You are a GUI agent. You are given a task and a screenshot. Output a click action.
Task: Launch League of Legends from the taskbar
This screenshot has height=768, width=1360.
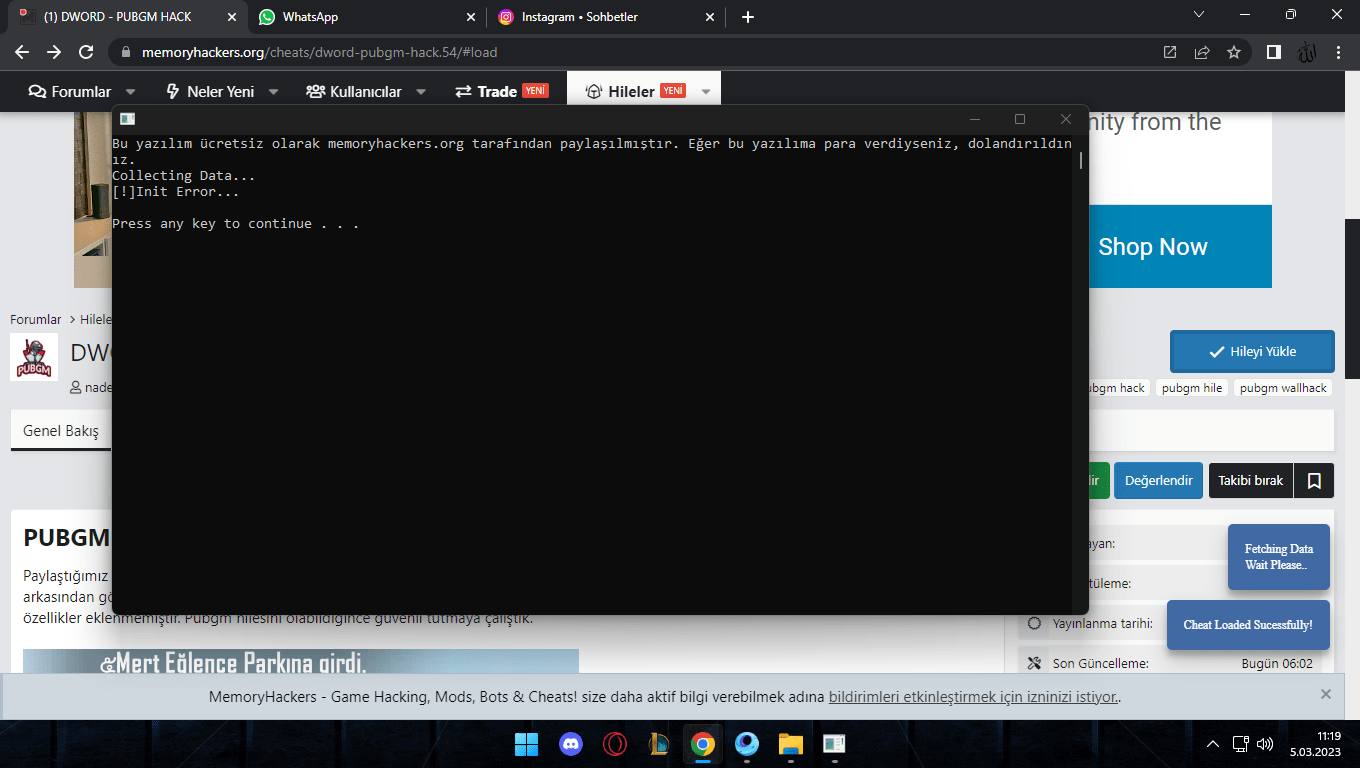pos(658,744)
